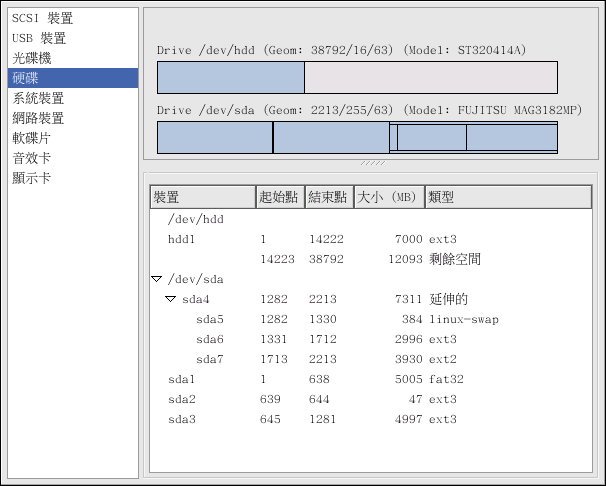
Task: Open 系統裝置 in the sidebar
Action: [x=38, y=98]
